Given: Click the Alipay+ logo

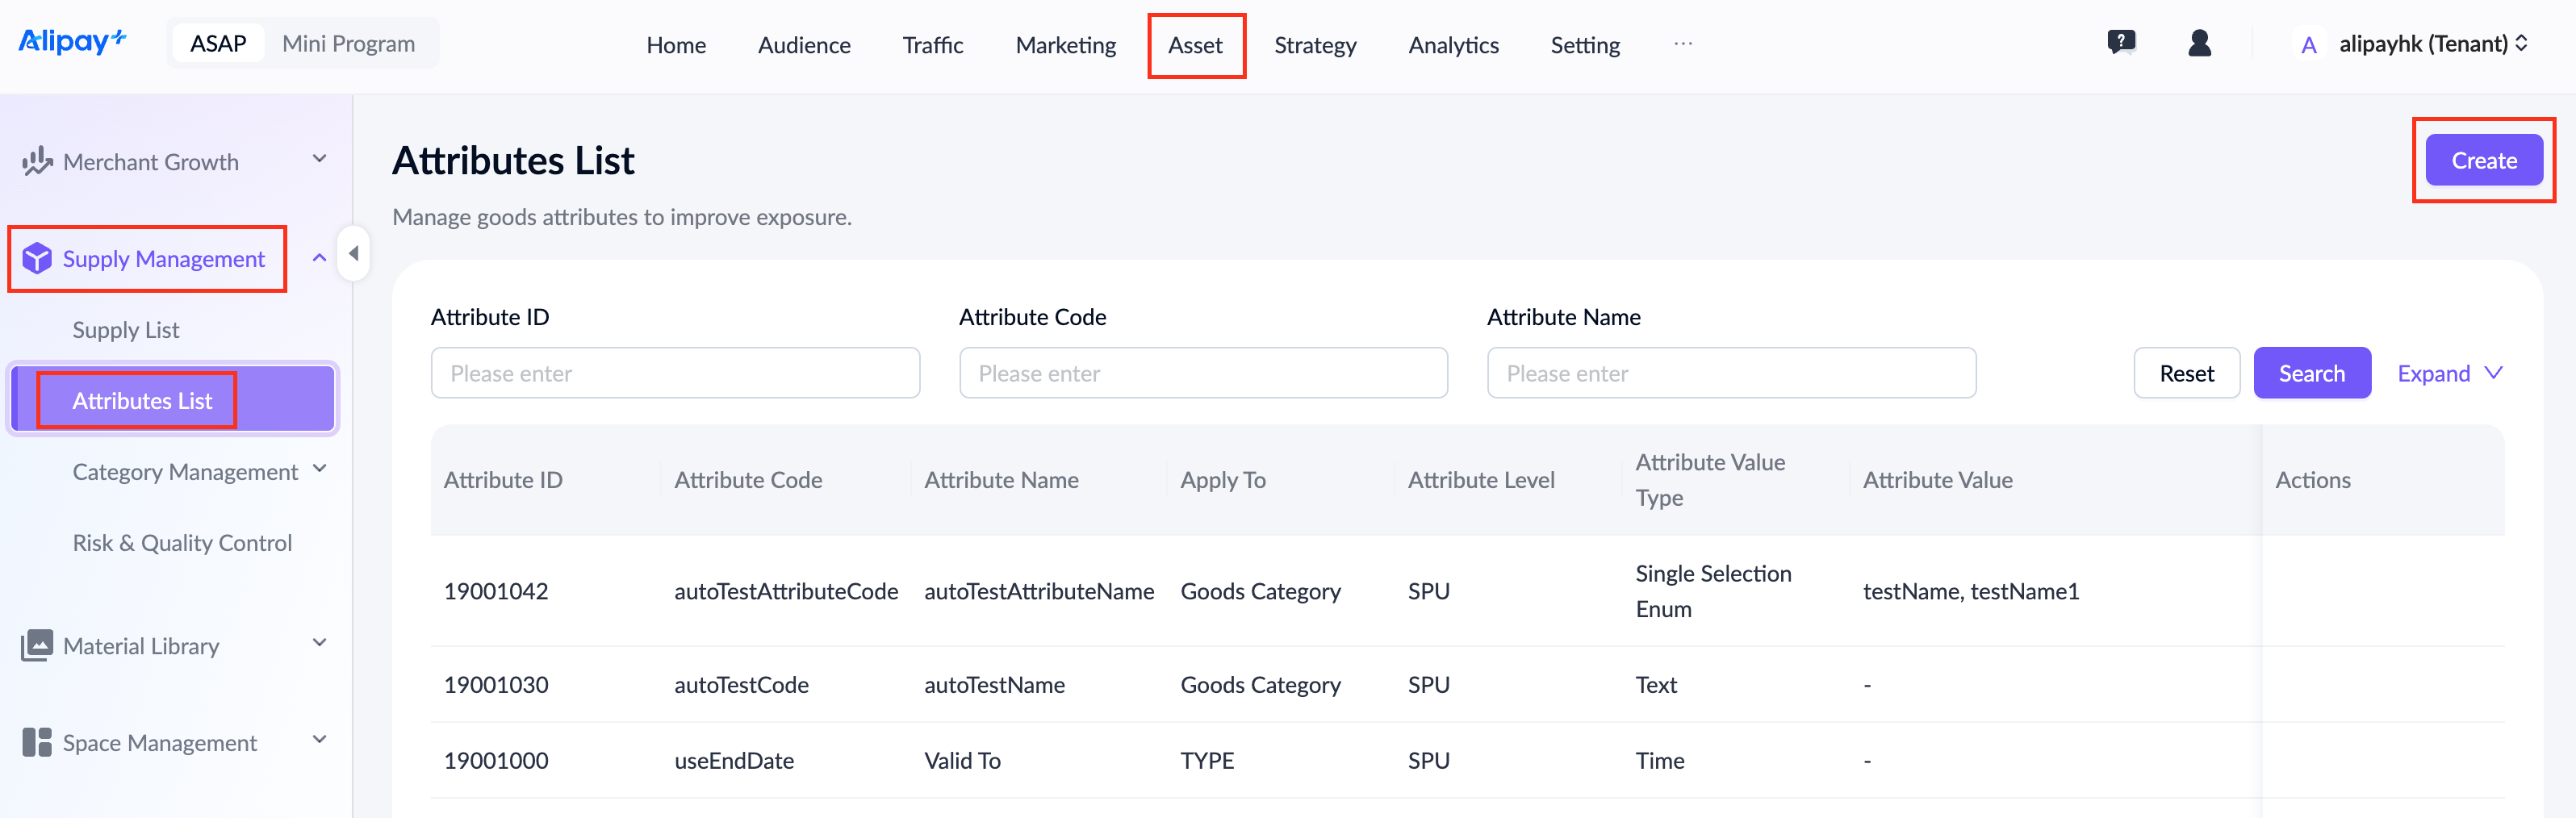Looking at the screenshot, I should pos(72,42).
